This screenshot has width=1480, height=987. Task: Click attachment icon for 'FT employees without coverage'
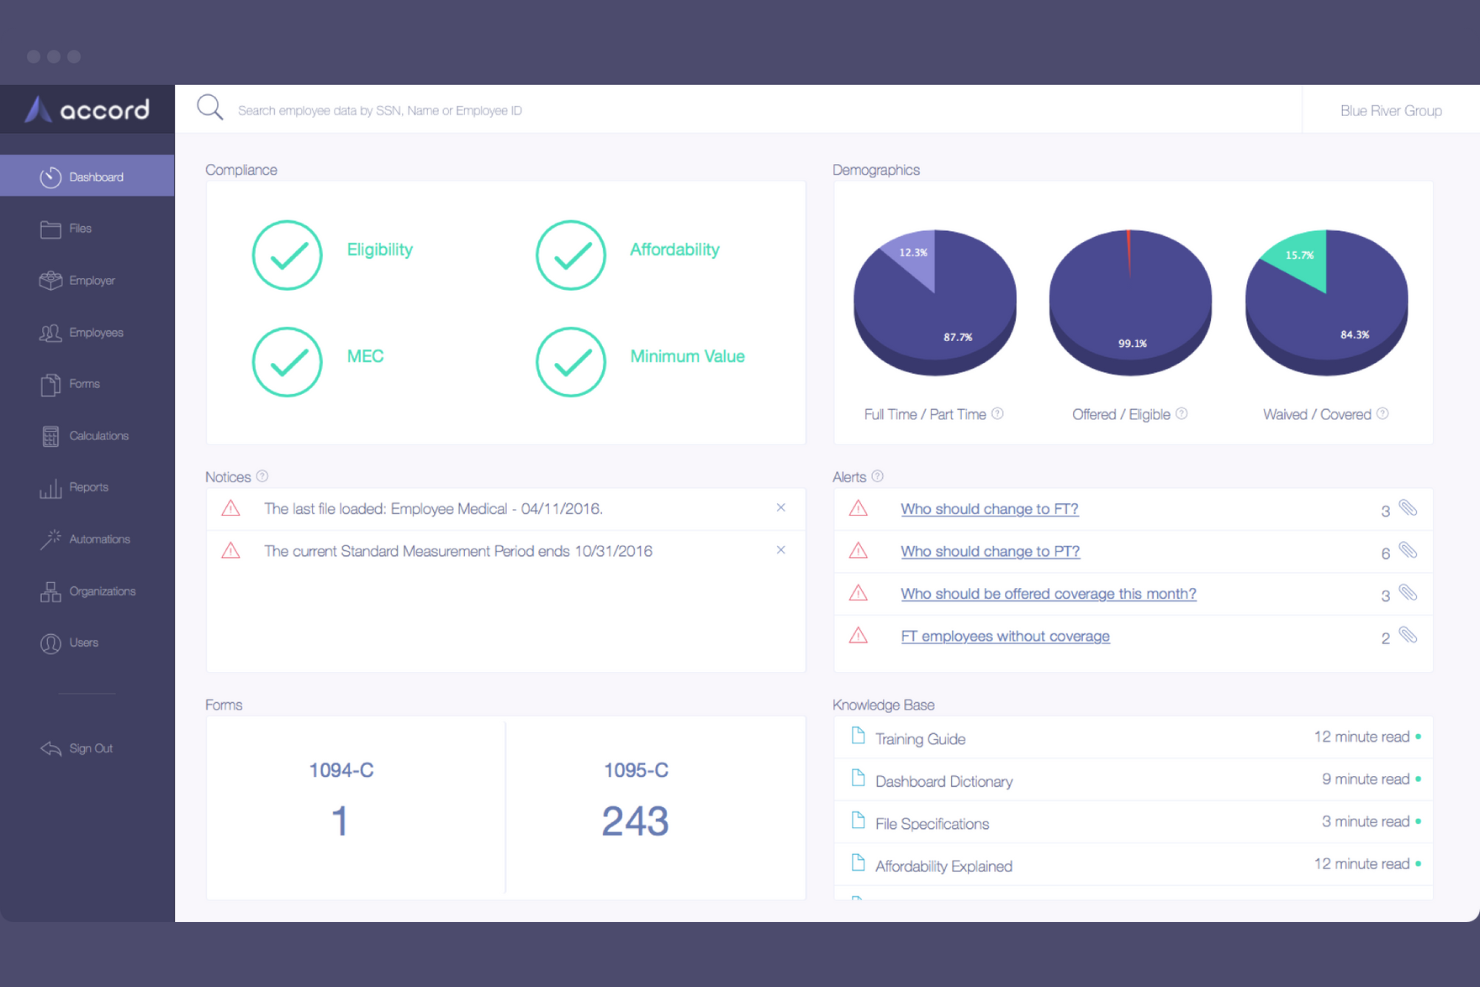pyautogui.click(x=1408, y=636)
